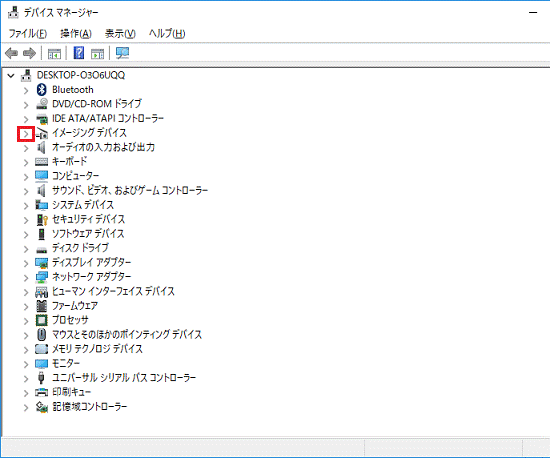
Task: Select the ユニバーサル シリアル バス コントローラー label
Action: click(x=124, y=378)
